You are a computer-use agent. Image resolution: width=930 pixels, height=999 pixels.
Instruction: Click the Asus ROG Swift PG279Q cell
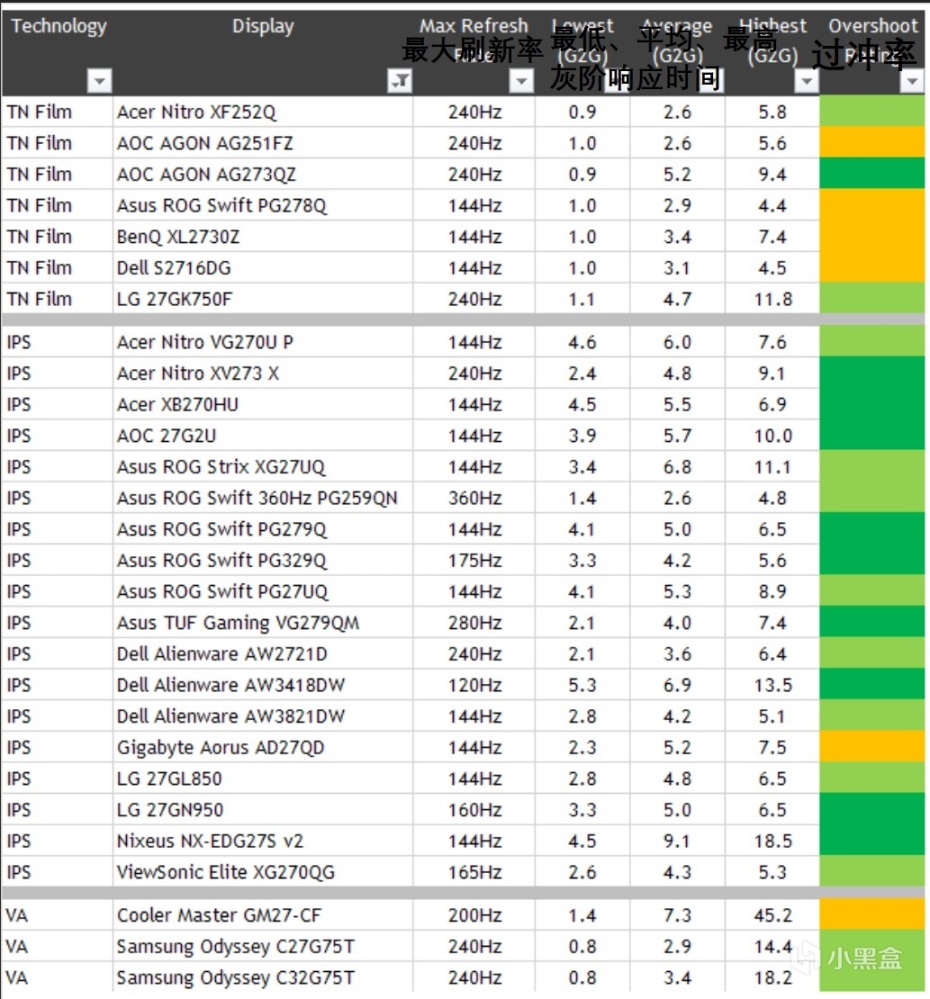point(263,529)
